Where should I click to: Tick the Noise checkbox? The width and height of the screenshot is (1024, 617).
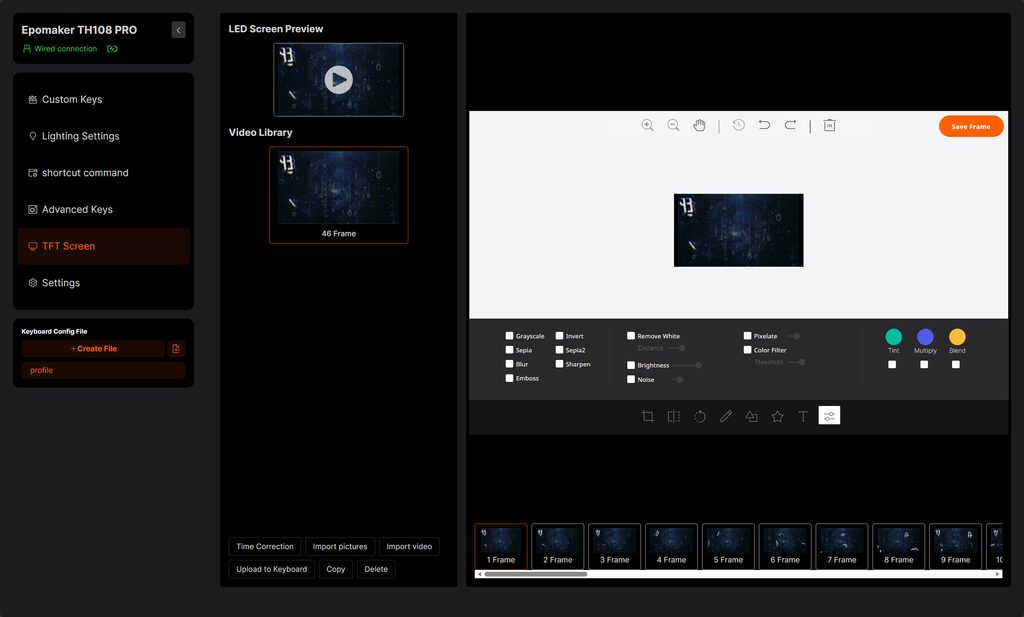tap(631, 379)
